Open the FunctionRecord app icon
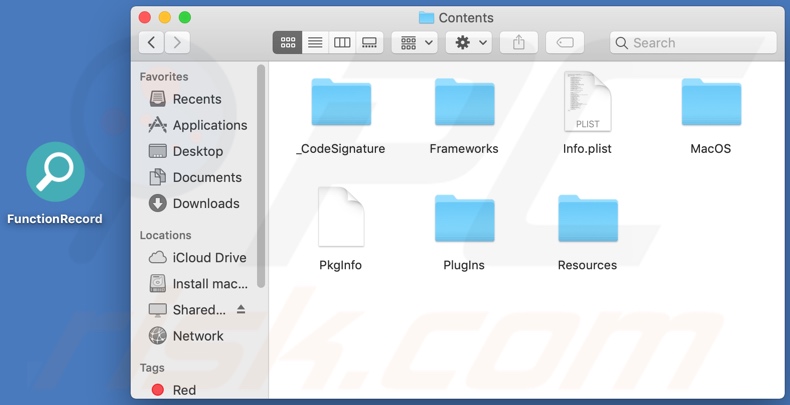790x405 pixels. click(55, 172)
